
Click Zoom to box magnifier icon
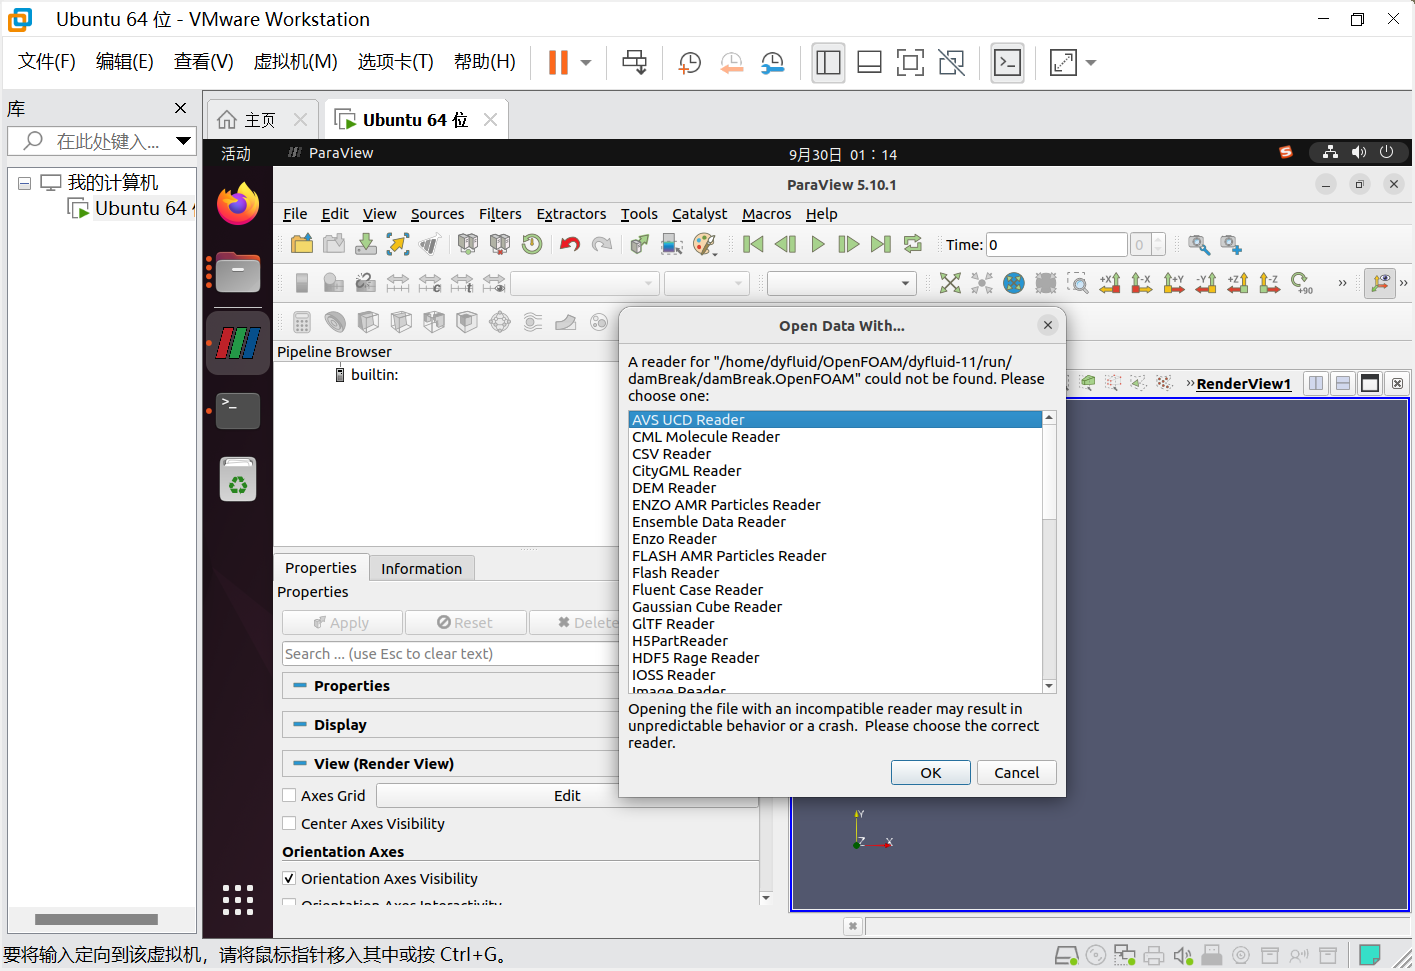1078,283
